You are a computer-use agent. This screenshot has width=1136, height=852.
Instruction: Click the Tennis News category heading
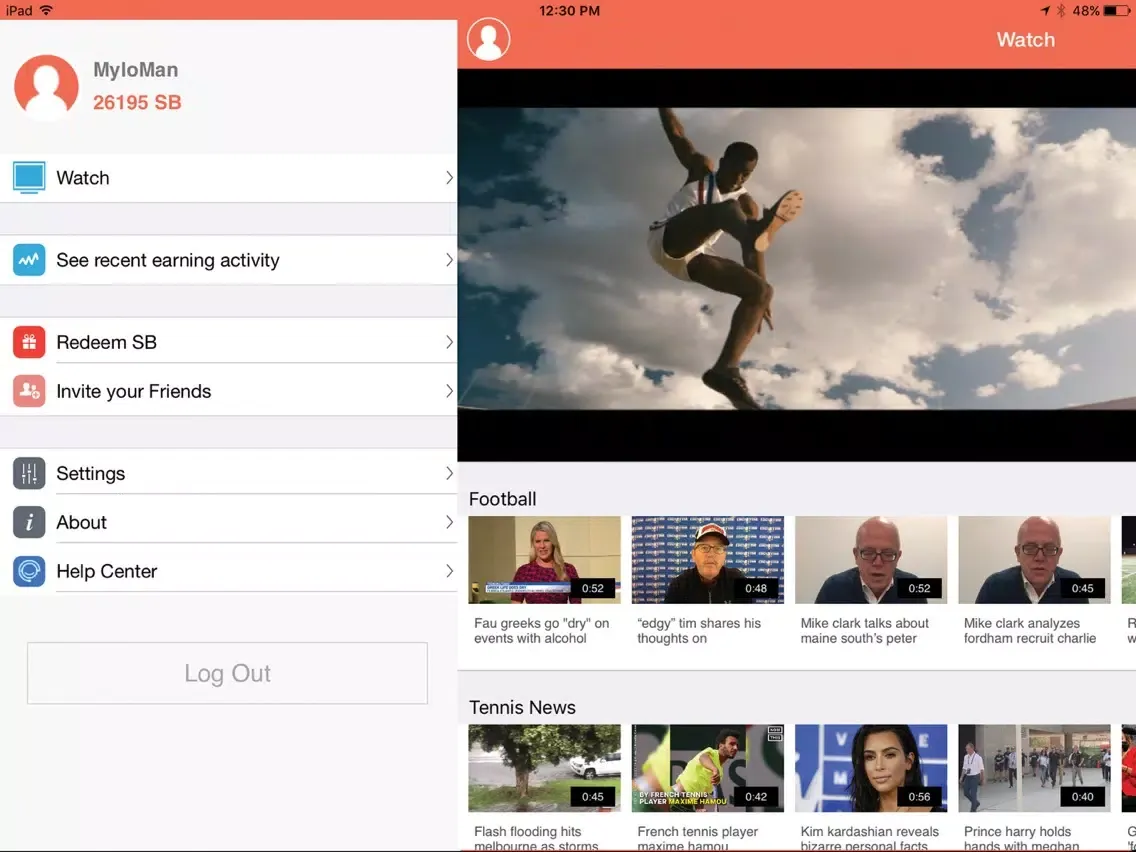[x=522, y=707]
